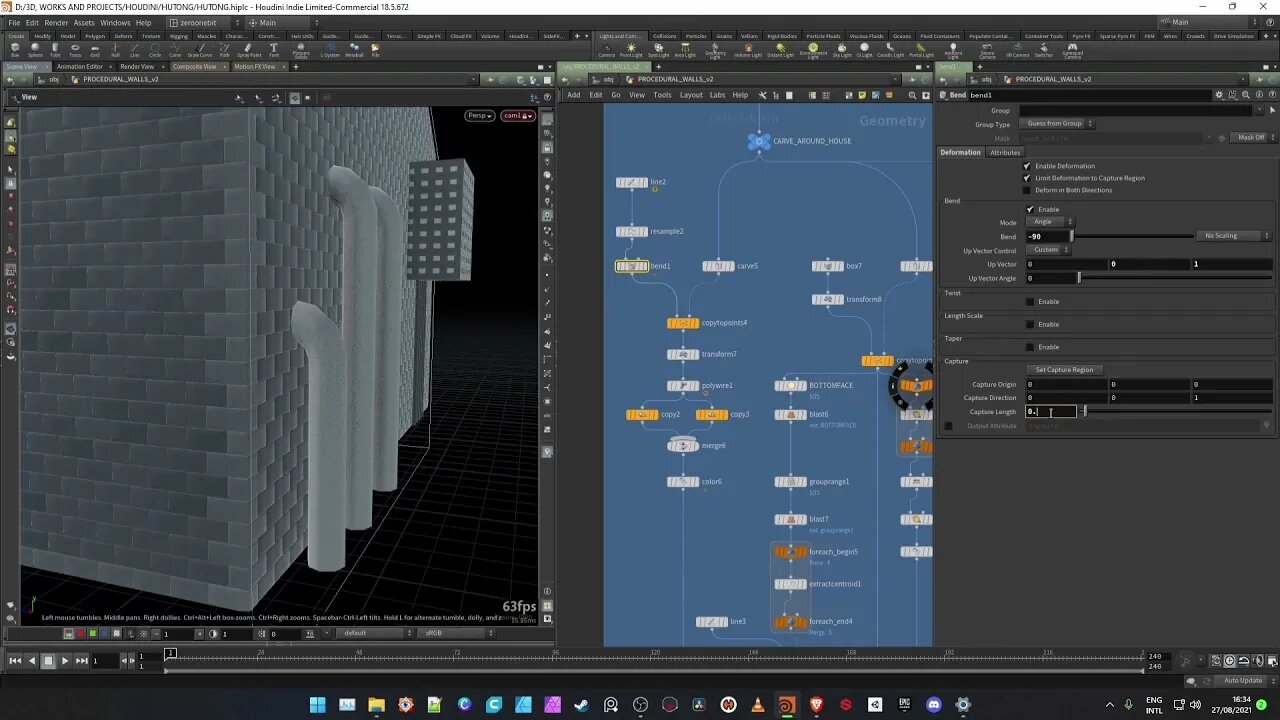This screenshot has width=1280, height=720.
Task: Click the Point Light shelf tool
Action: click(631, 50)
